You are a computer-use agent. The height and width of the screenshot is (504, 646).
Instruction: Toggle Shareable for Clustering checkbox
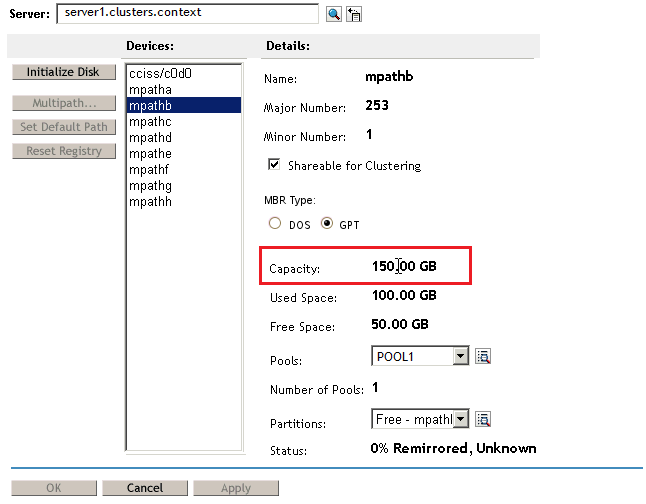point(274,164)
